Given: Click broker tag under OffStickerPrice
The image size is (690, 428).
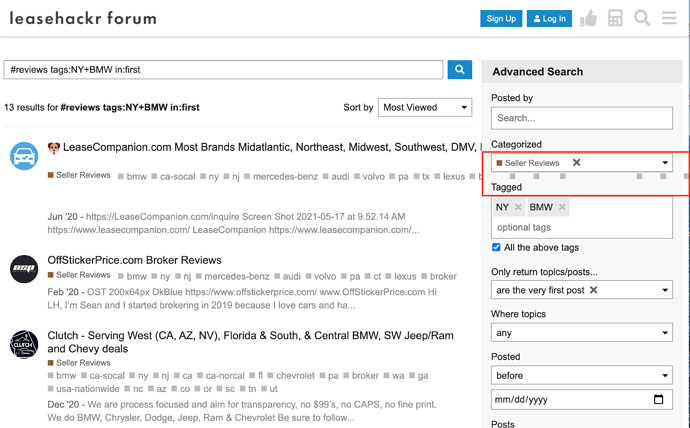Looking at the screenshot, I should pyautogui.click(x=439, y=276).
